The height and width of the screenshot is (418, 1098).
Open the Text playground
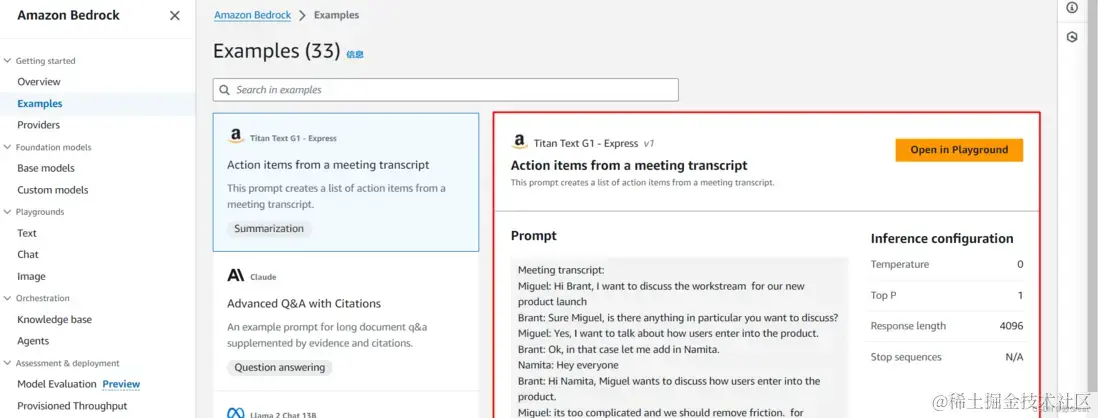tap(27, 233)
